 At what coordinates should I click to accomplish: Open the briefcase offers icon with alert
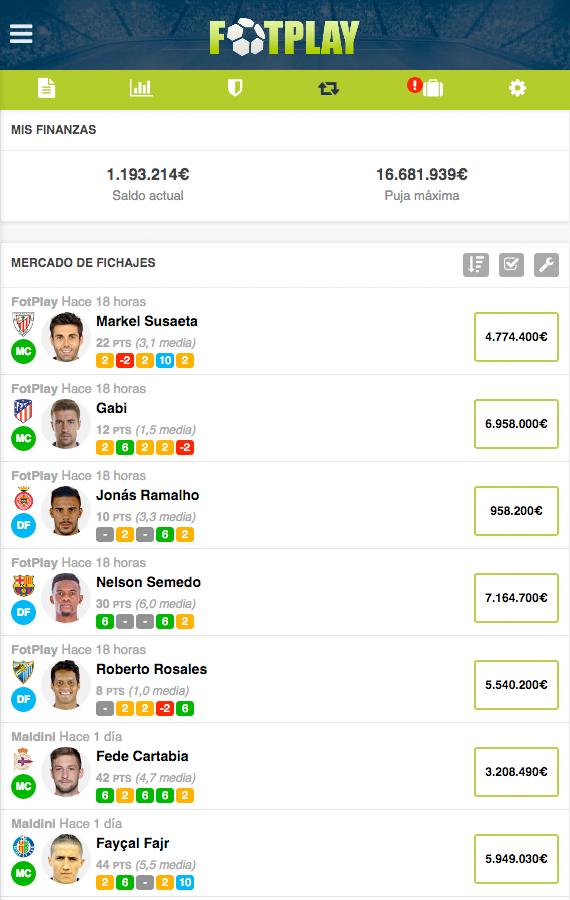425,87
